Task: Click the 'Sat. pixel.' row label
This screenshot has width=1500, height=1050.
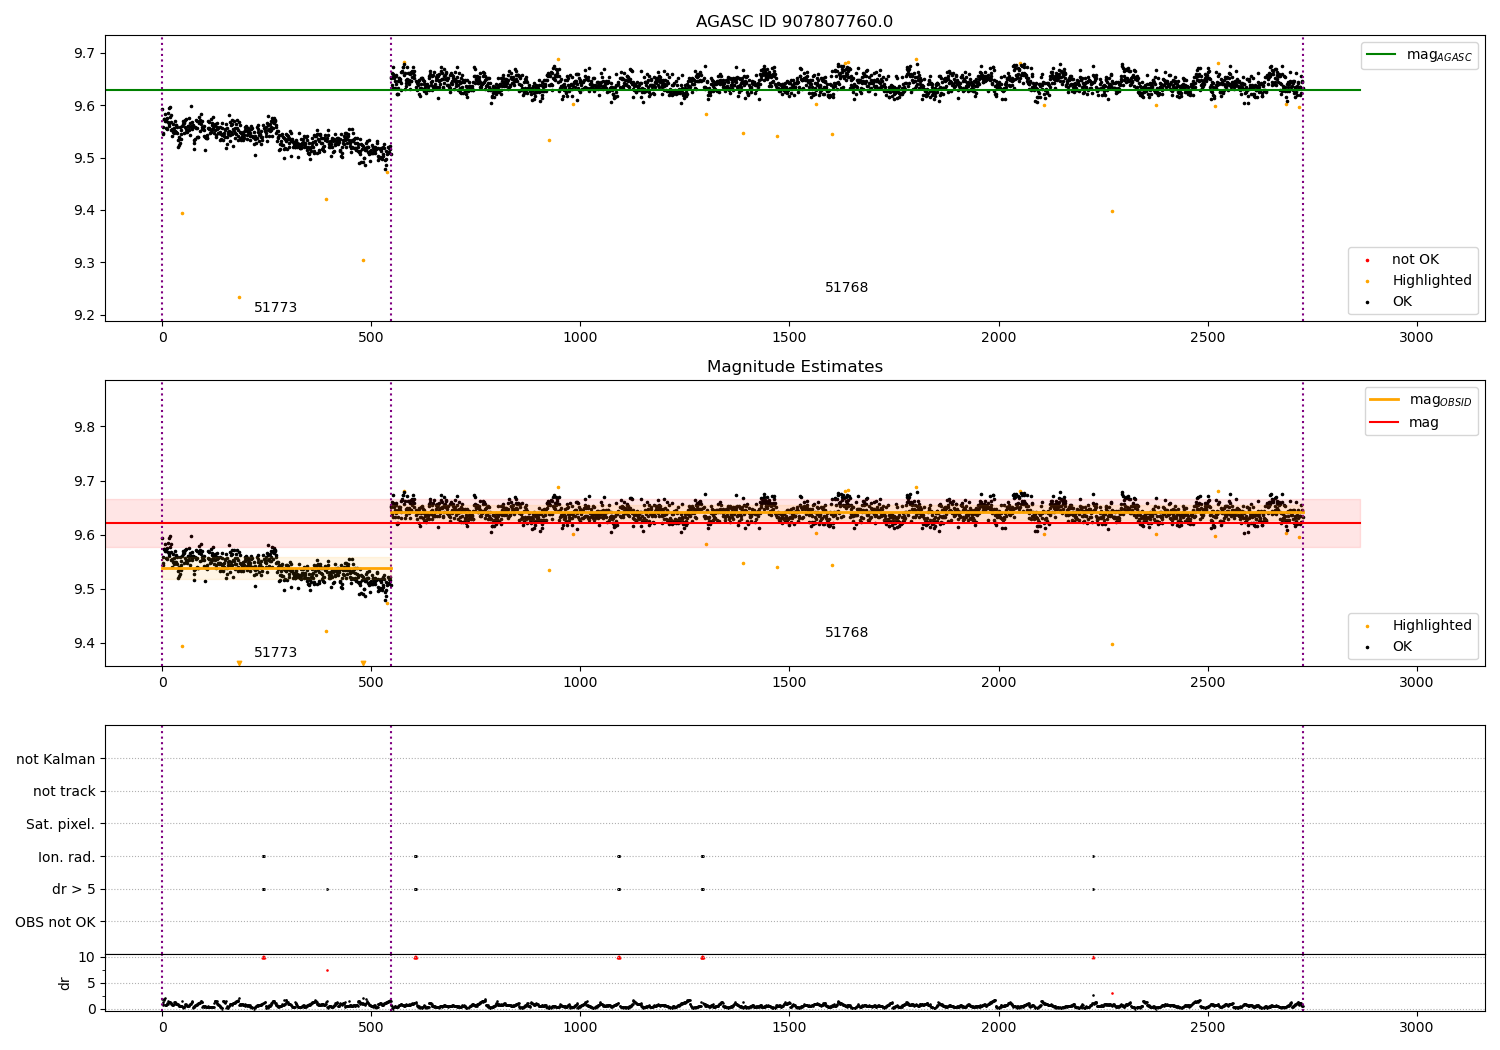Action: (61, 825)
